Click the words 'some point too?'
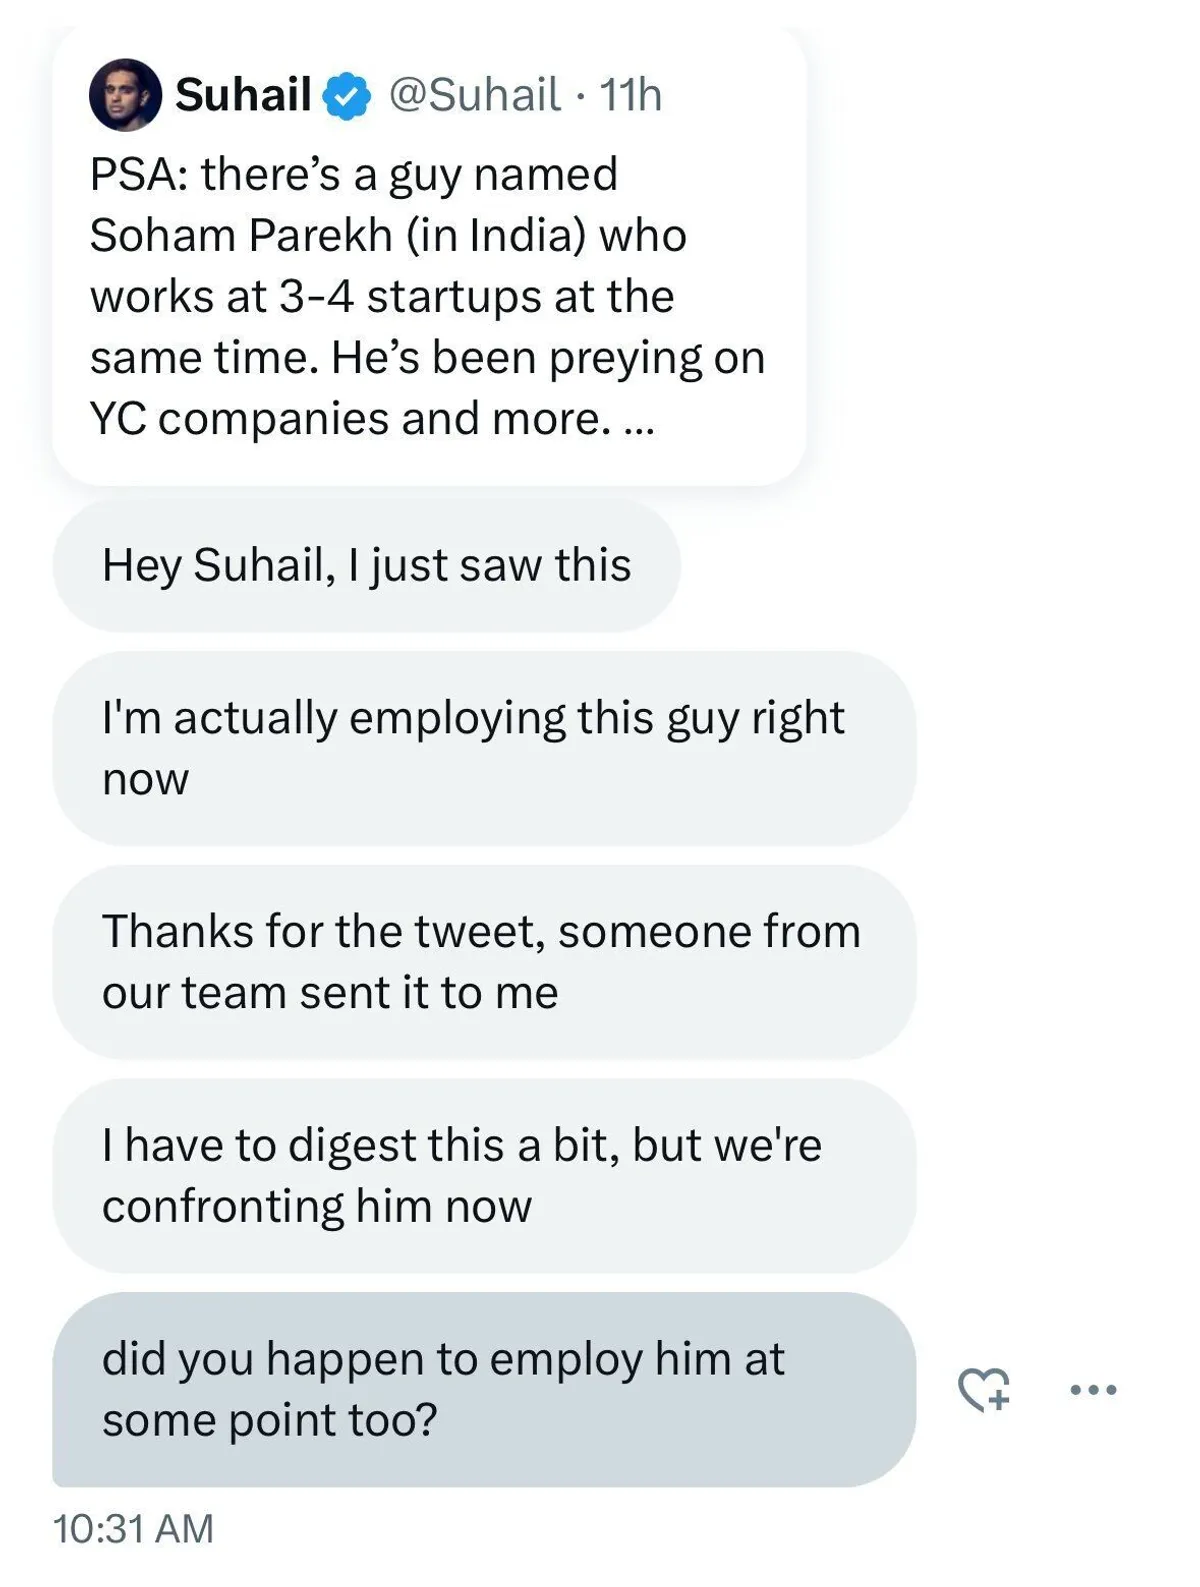This screenshot has height=1587, width=1200. coord(270,1420)
